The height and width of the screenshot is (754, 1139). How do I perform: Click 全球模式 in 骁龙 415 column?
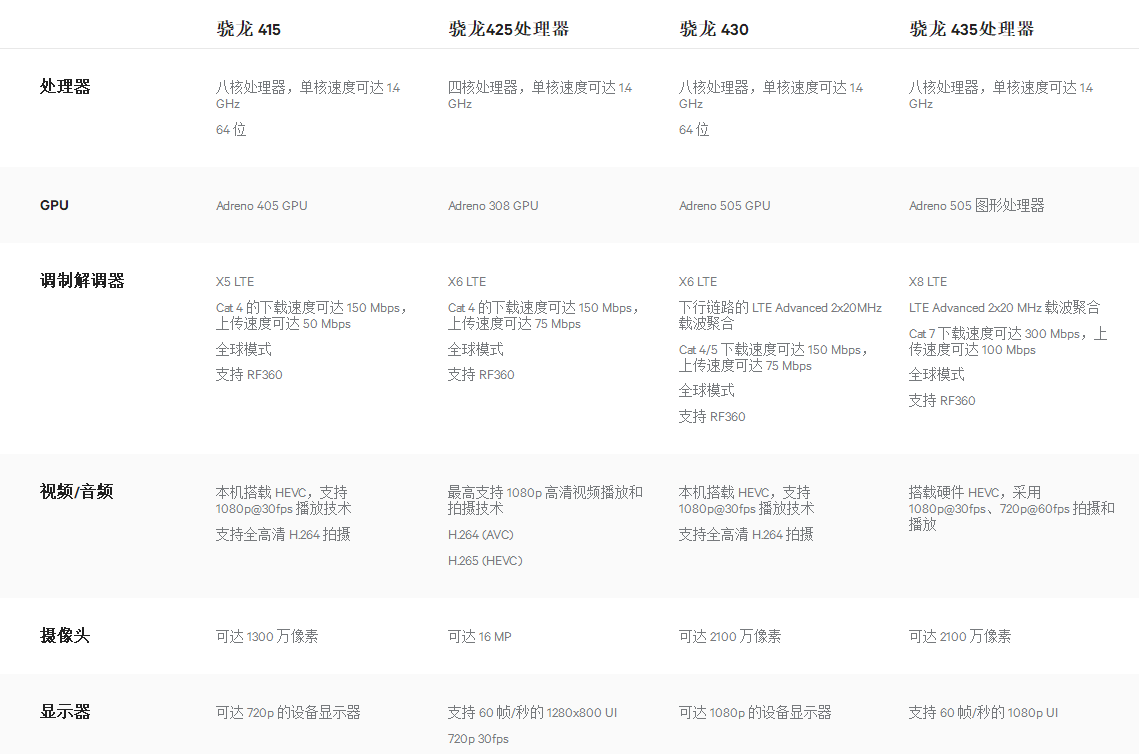click(243, 349)
